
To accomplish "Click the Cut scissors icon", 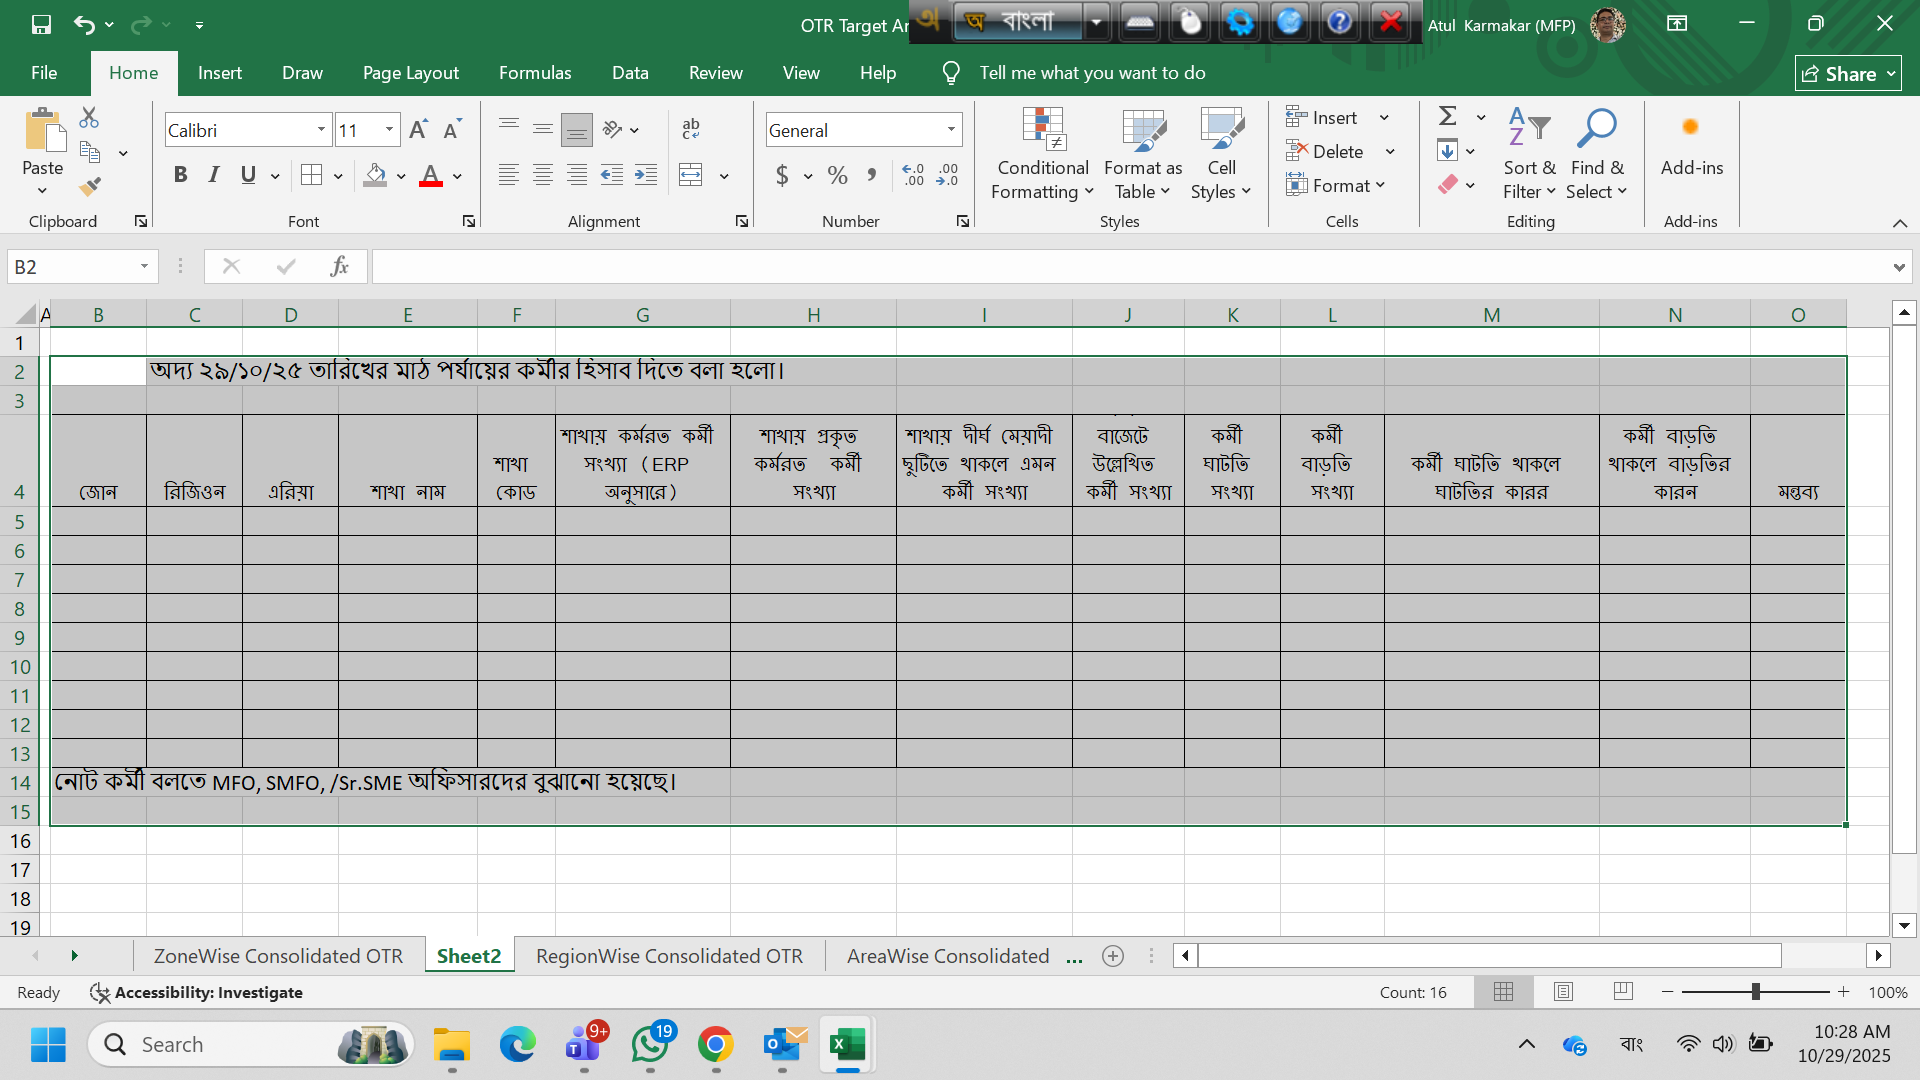I will [x=89, y=118].
